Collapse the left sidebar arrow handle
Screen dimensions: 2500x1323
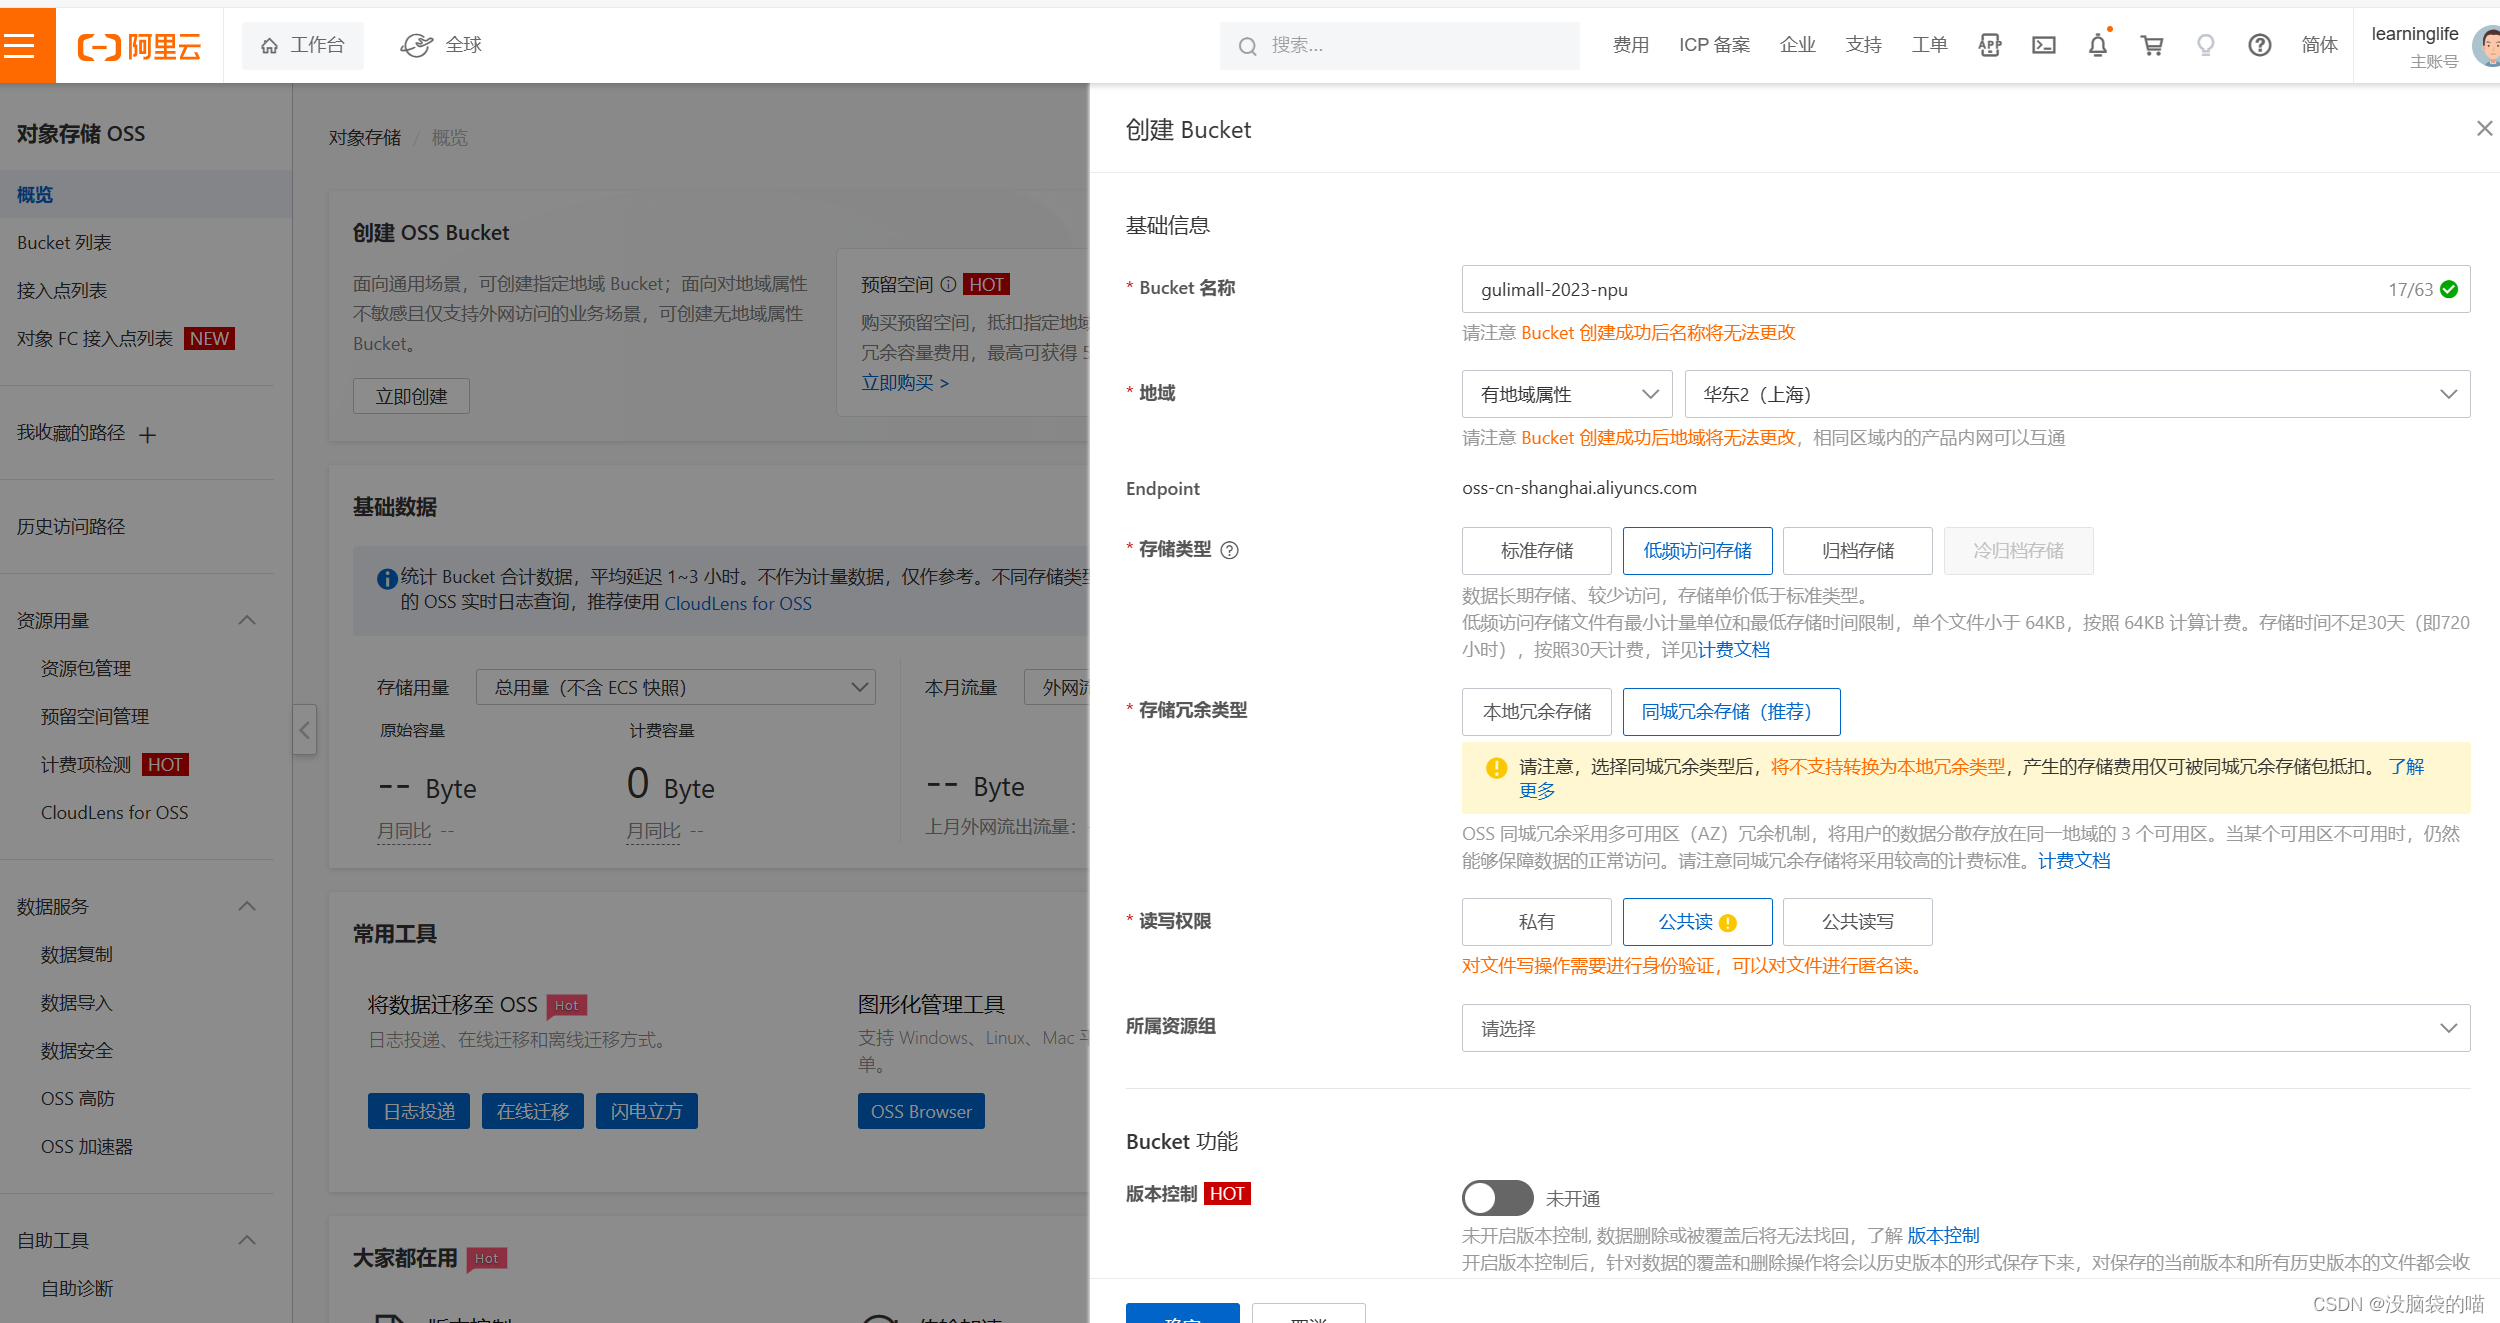[305, 730]
